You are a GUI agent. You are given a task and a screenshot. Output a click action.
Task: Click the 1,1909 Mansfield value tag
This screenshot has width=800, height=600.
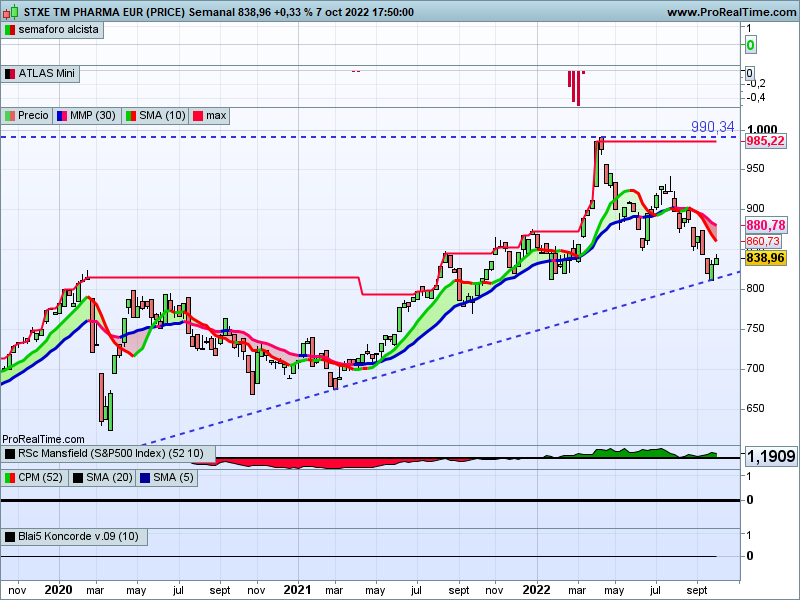point(770,456)
